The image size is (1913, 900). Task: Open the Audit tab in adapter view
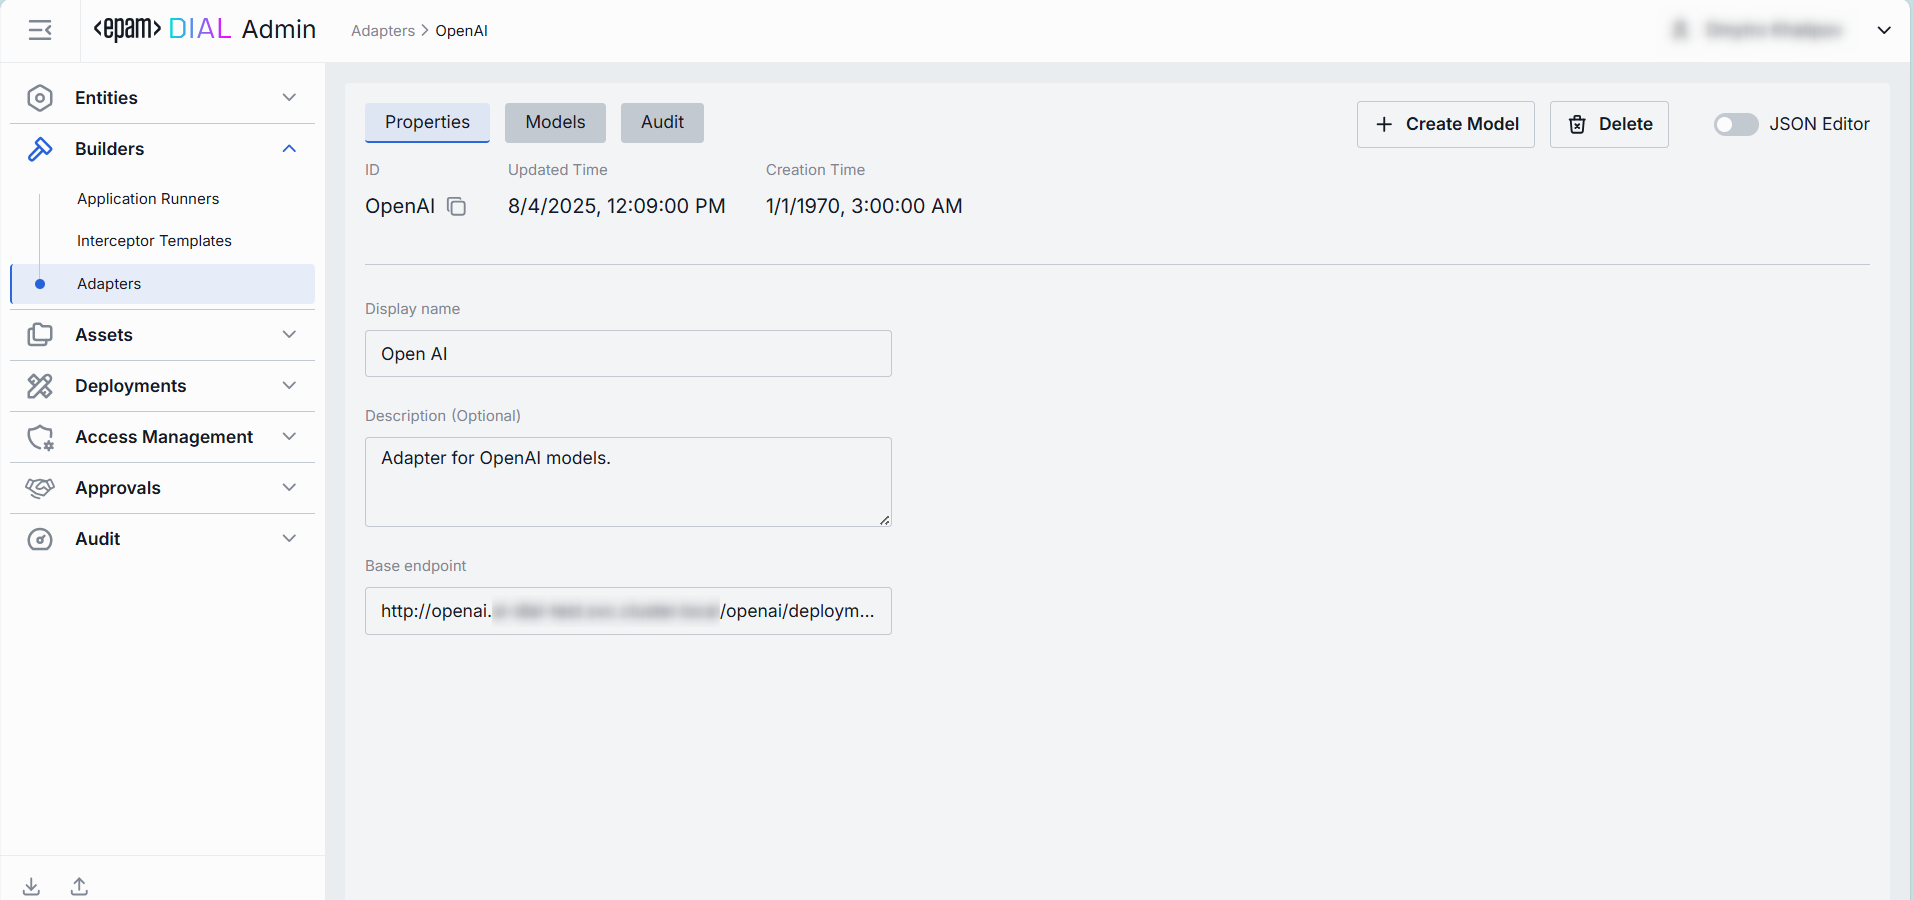point(662,123)
